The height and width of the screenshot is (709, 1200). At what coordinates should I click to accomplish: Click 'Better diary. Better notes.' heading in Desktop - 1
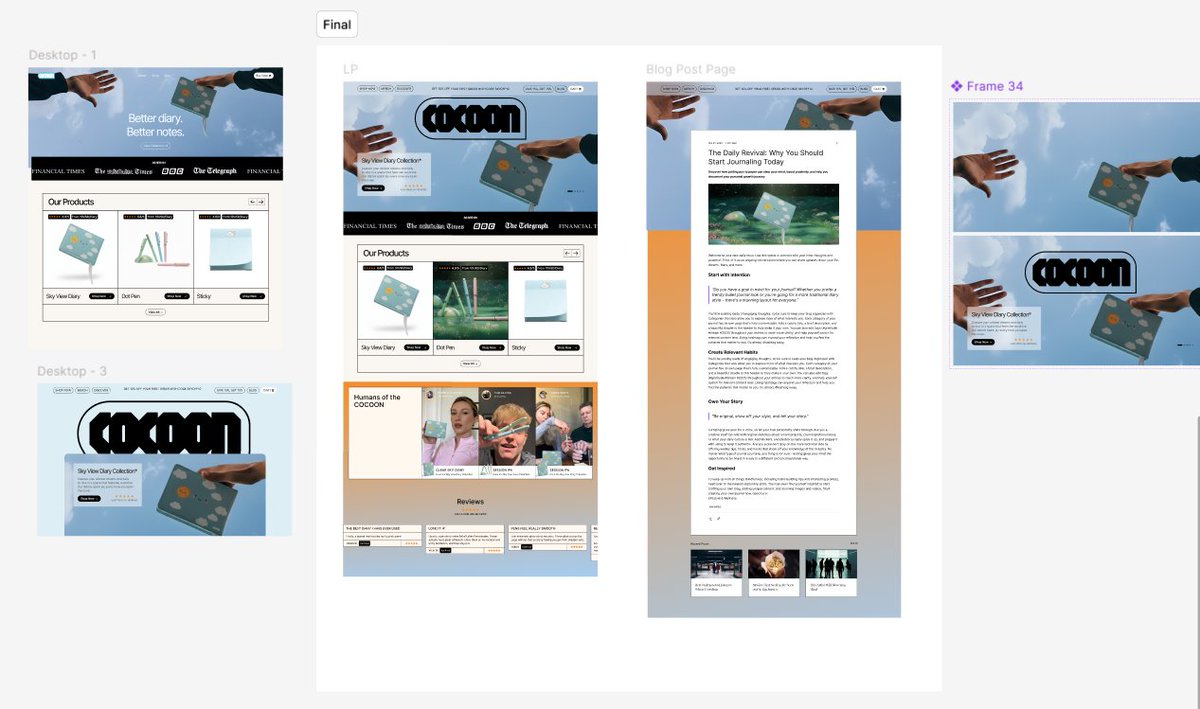coord(155,125)
